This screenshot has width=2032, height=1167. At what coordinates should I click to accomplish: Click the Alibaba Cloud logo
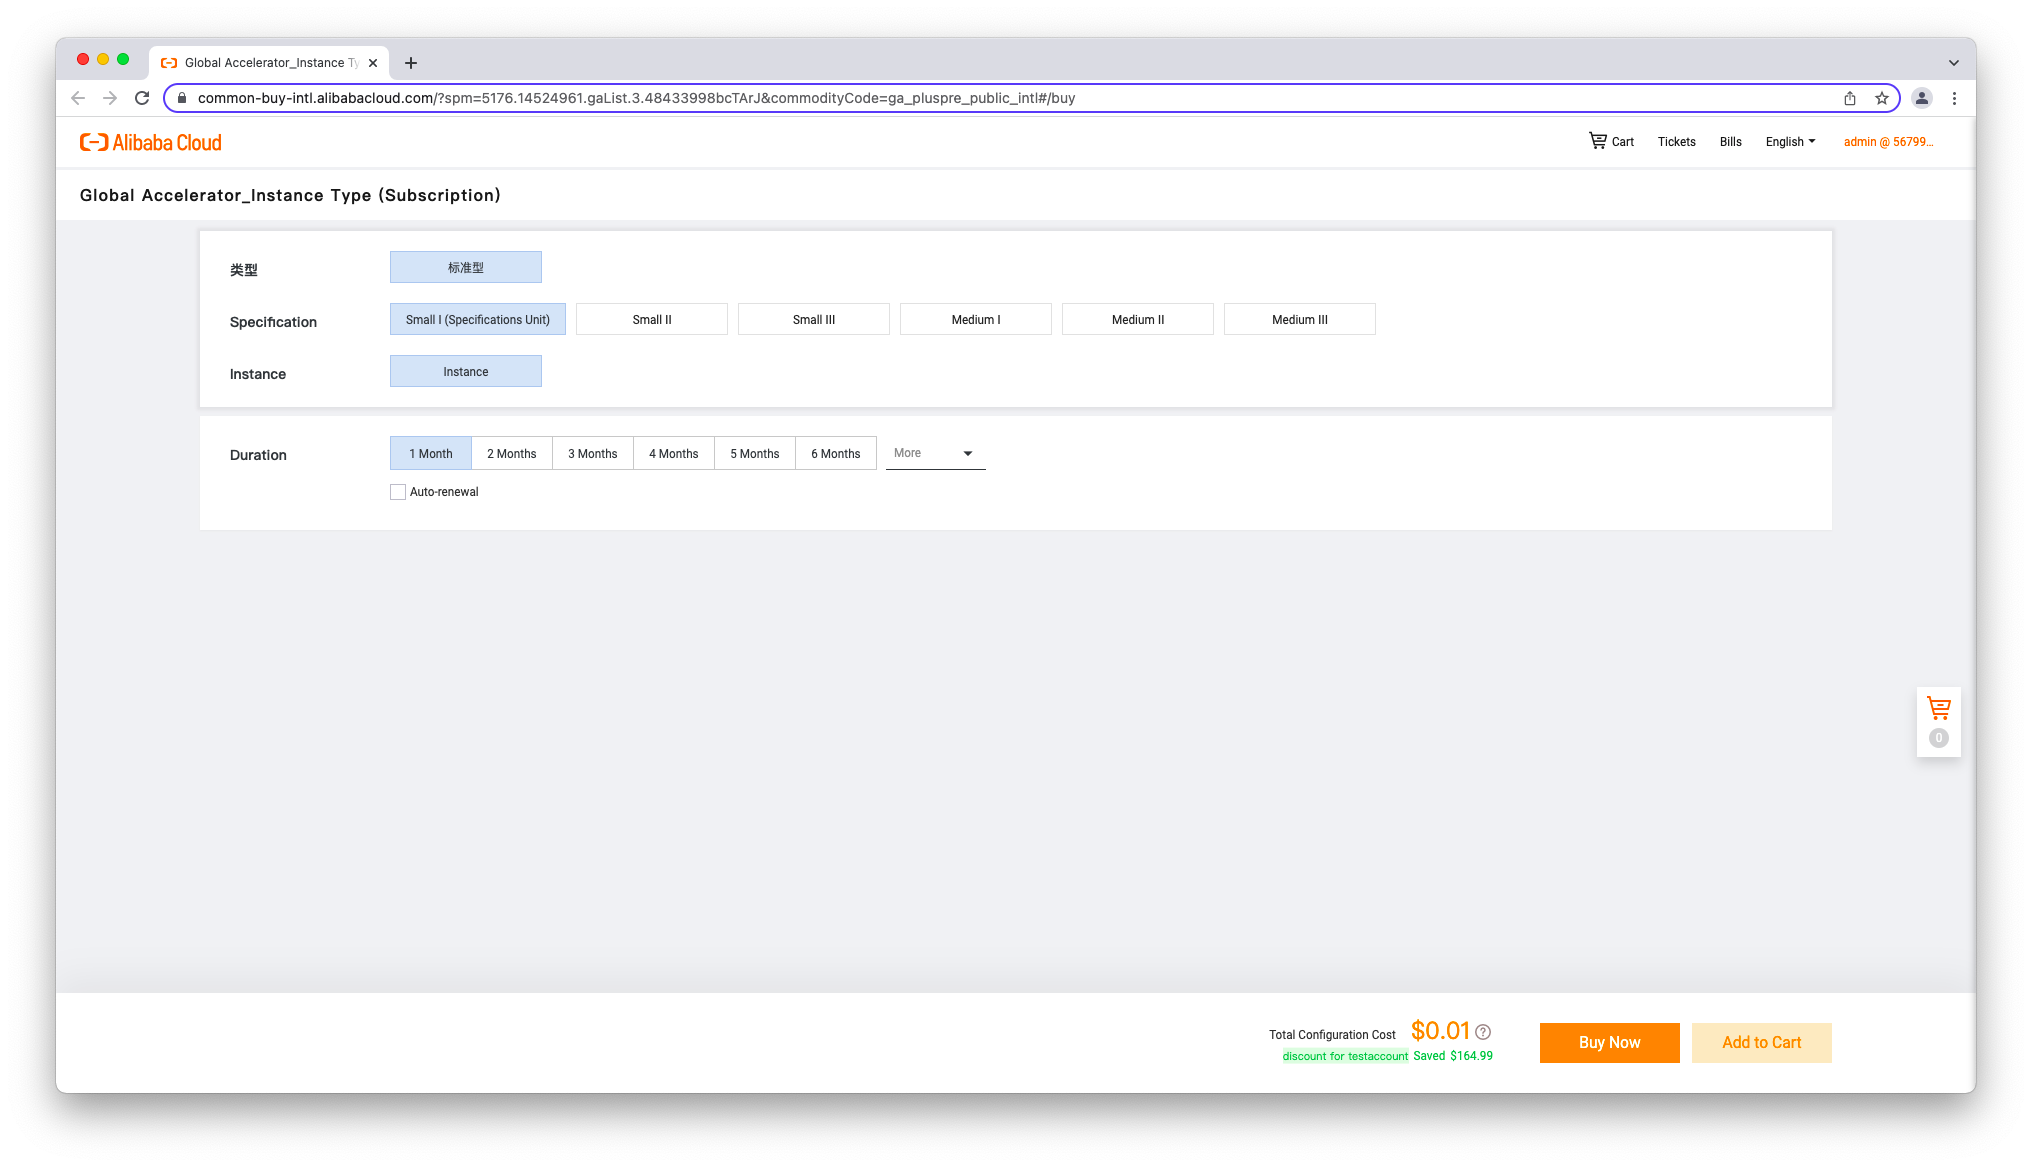tap(151, 142)
